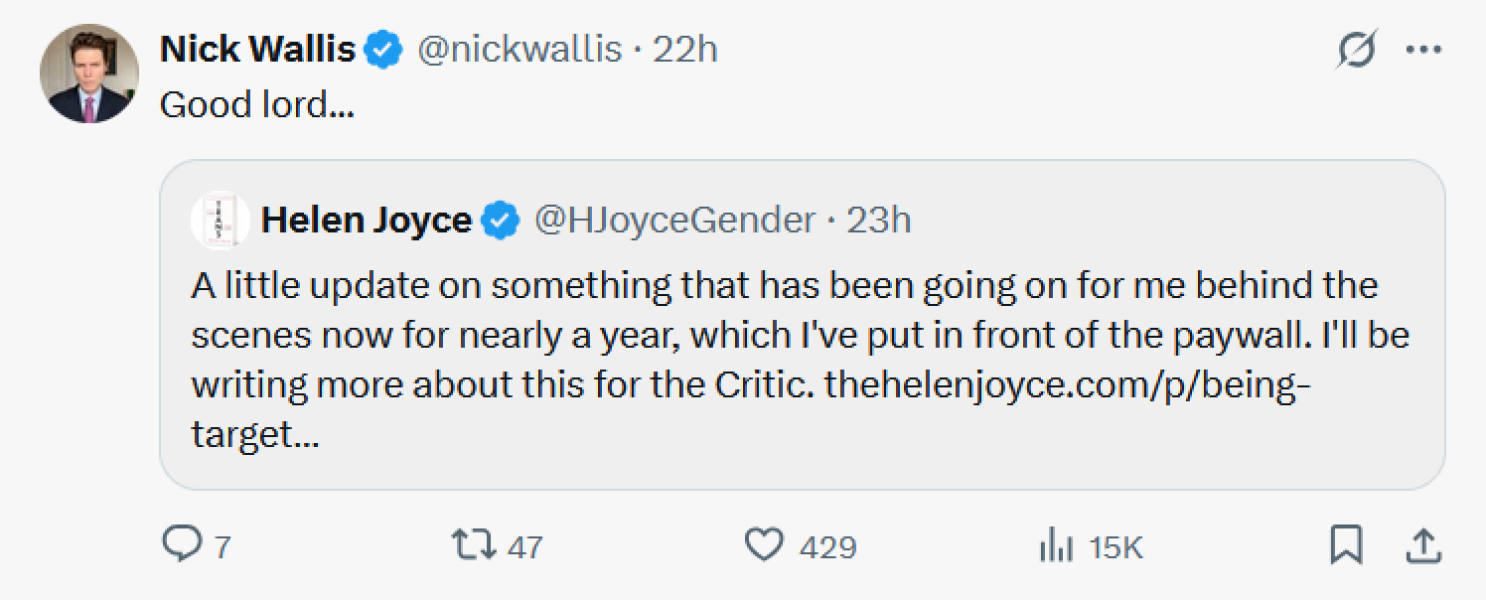The height and width of the screenshot is (600, 1486).
Task: Open the three-dot More menu
Action: tap(1423, 49)
